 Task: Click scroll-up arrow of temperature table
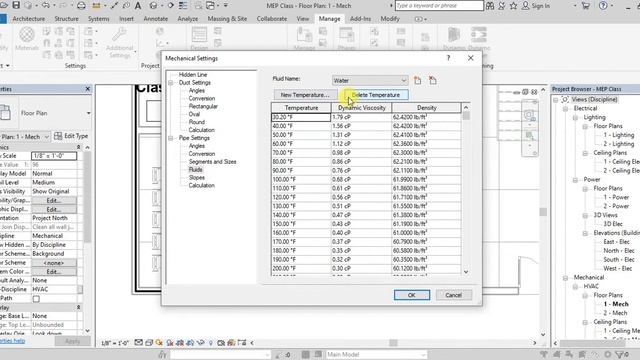coord(466,107)
